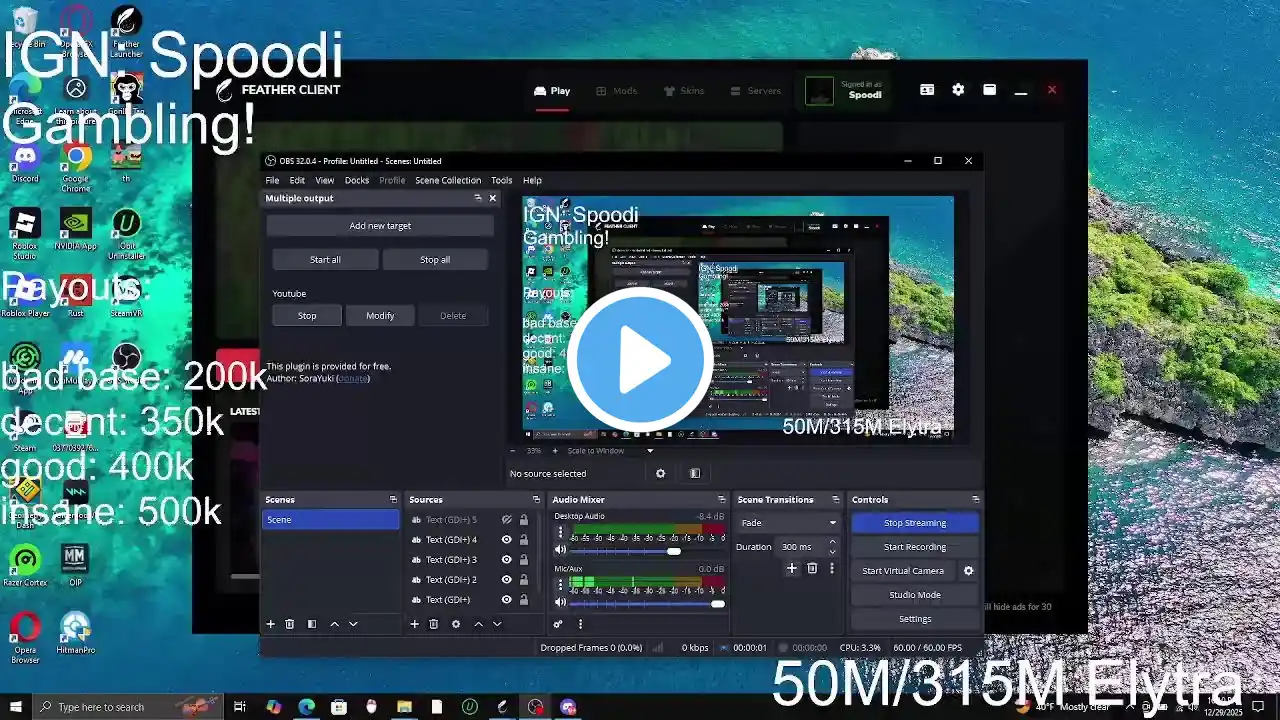
Task: Open scene filters icon in Scenes panel
Action: (312, 624)
